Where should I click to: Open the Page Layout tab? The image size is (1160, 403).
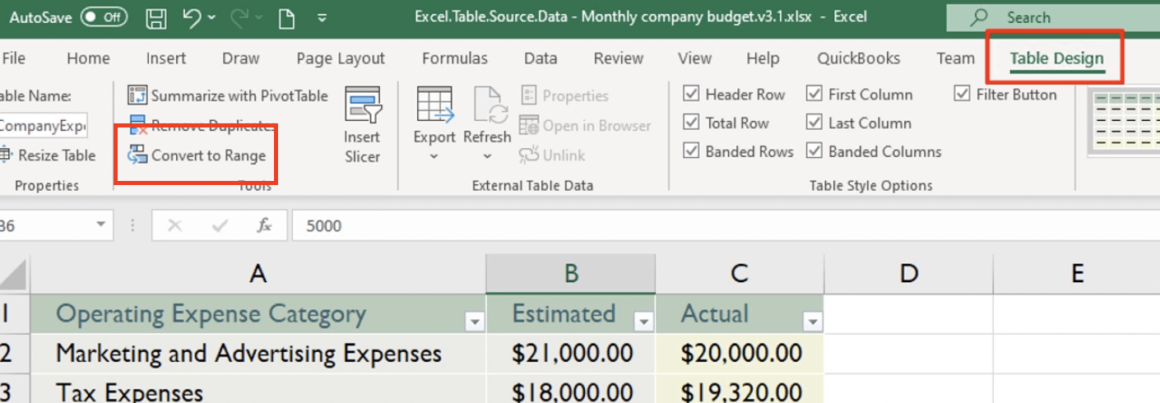coord(340,58)
